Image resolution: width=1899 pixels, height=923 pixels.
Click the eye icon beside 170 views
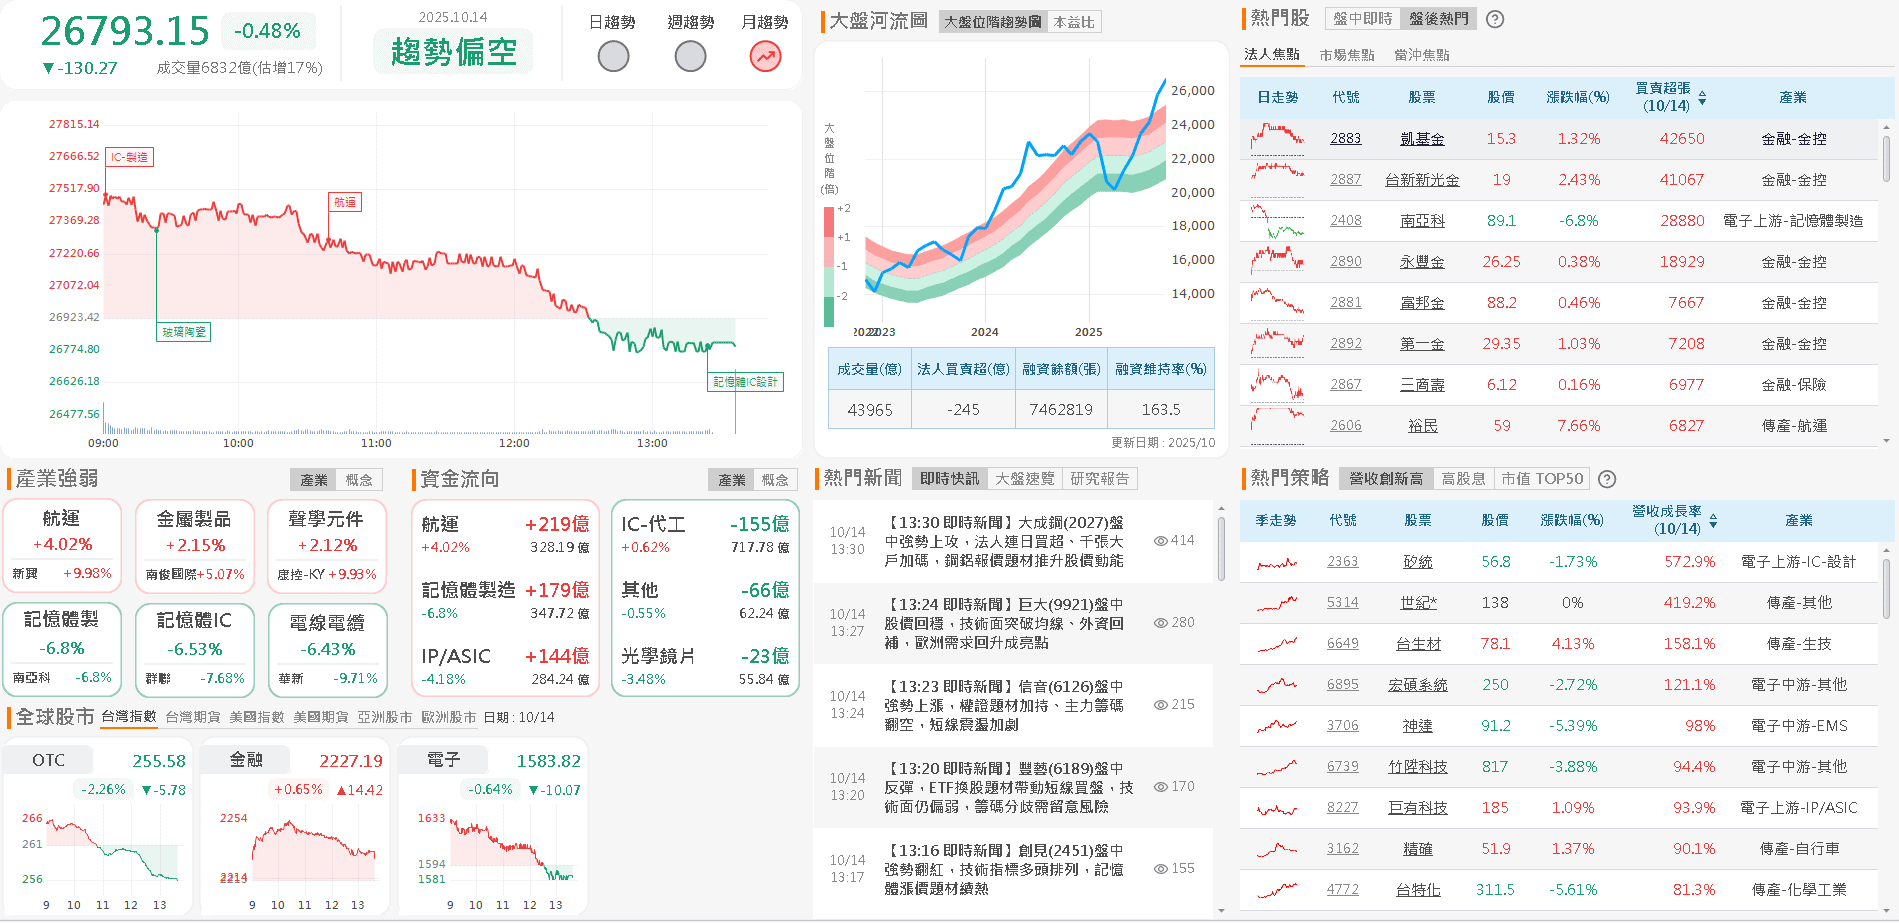pyautogui.click(x=1160, y=787)
